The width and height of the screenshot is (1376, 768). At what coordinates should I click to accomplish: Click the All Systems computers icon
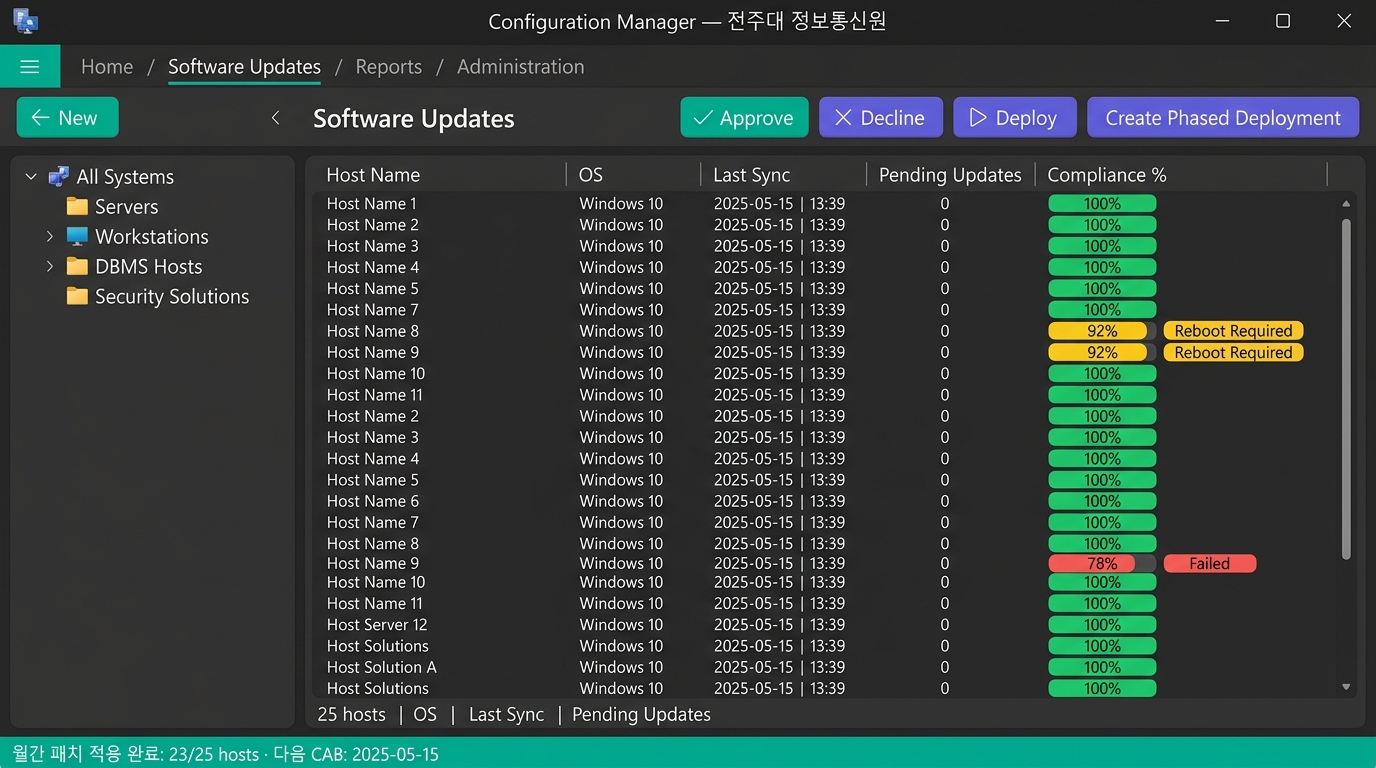pos(59,177)
